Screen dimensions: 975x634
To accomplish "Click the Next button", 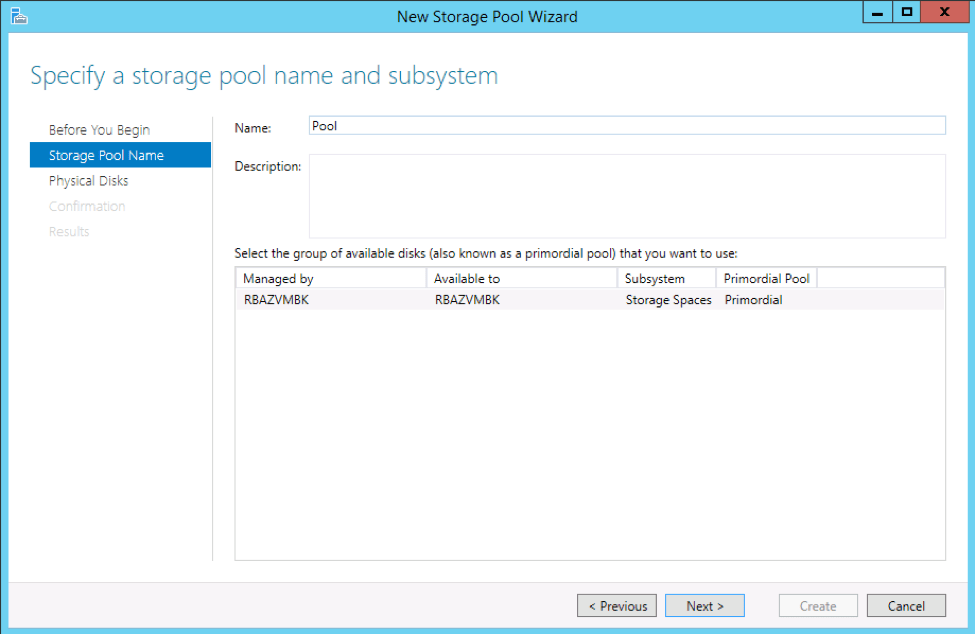I will (704, 605).
